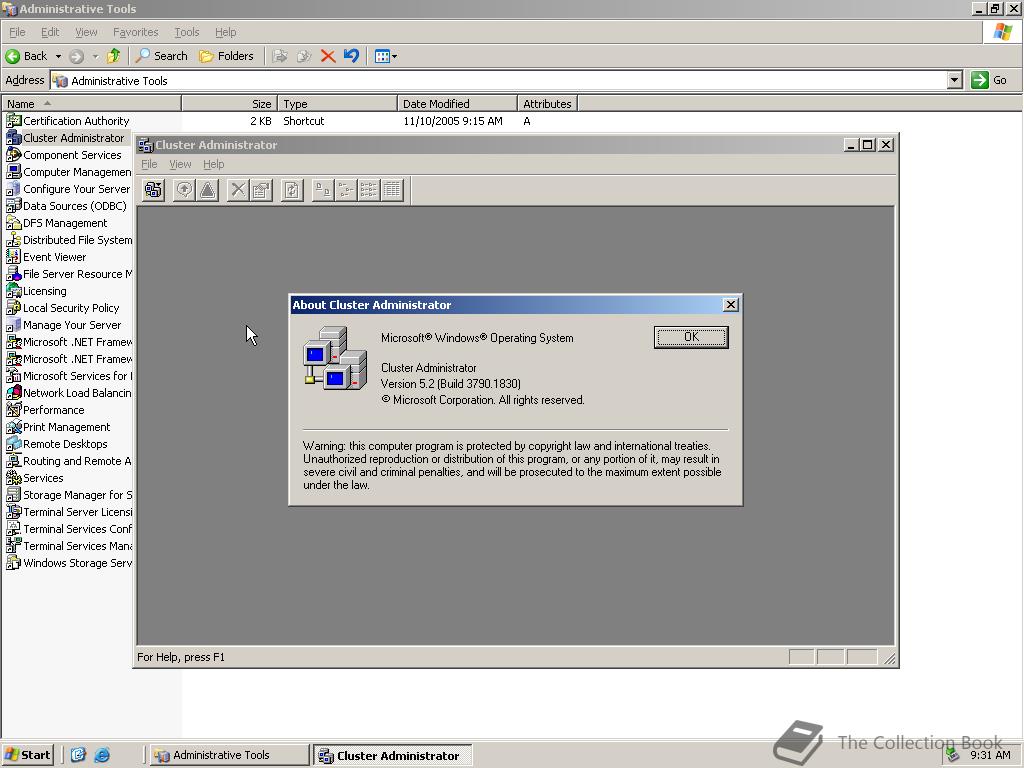
Task: Open the Tools menu
Action: 186,32
